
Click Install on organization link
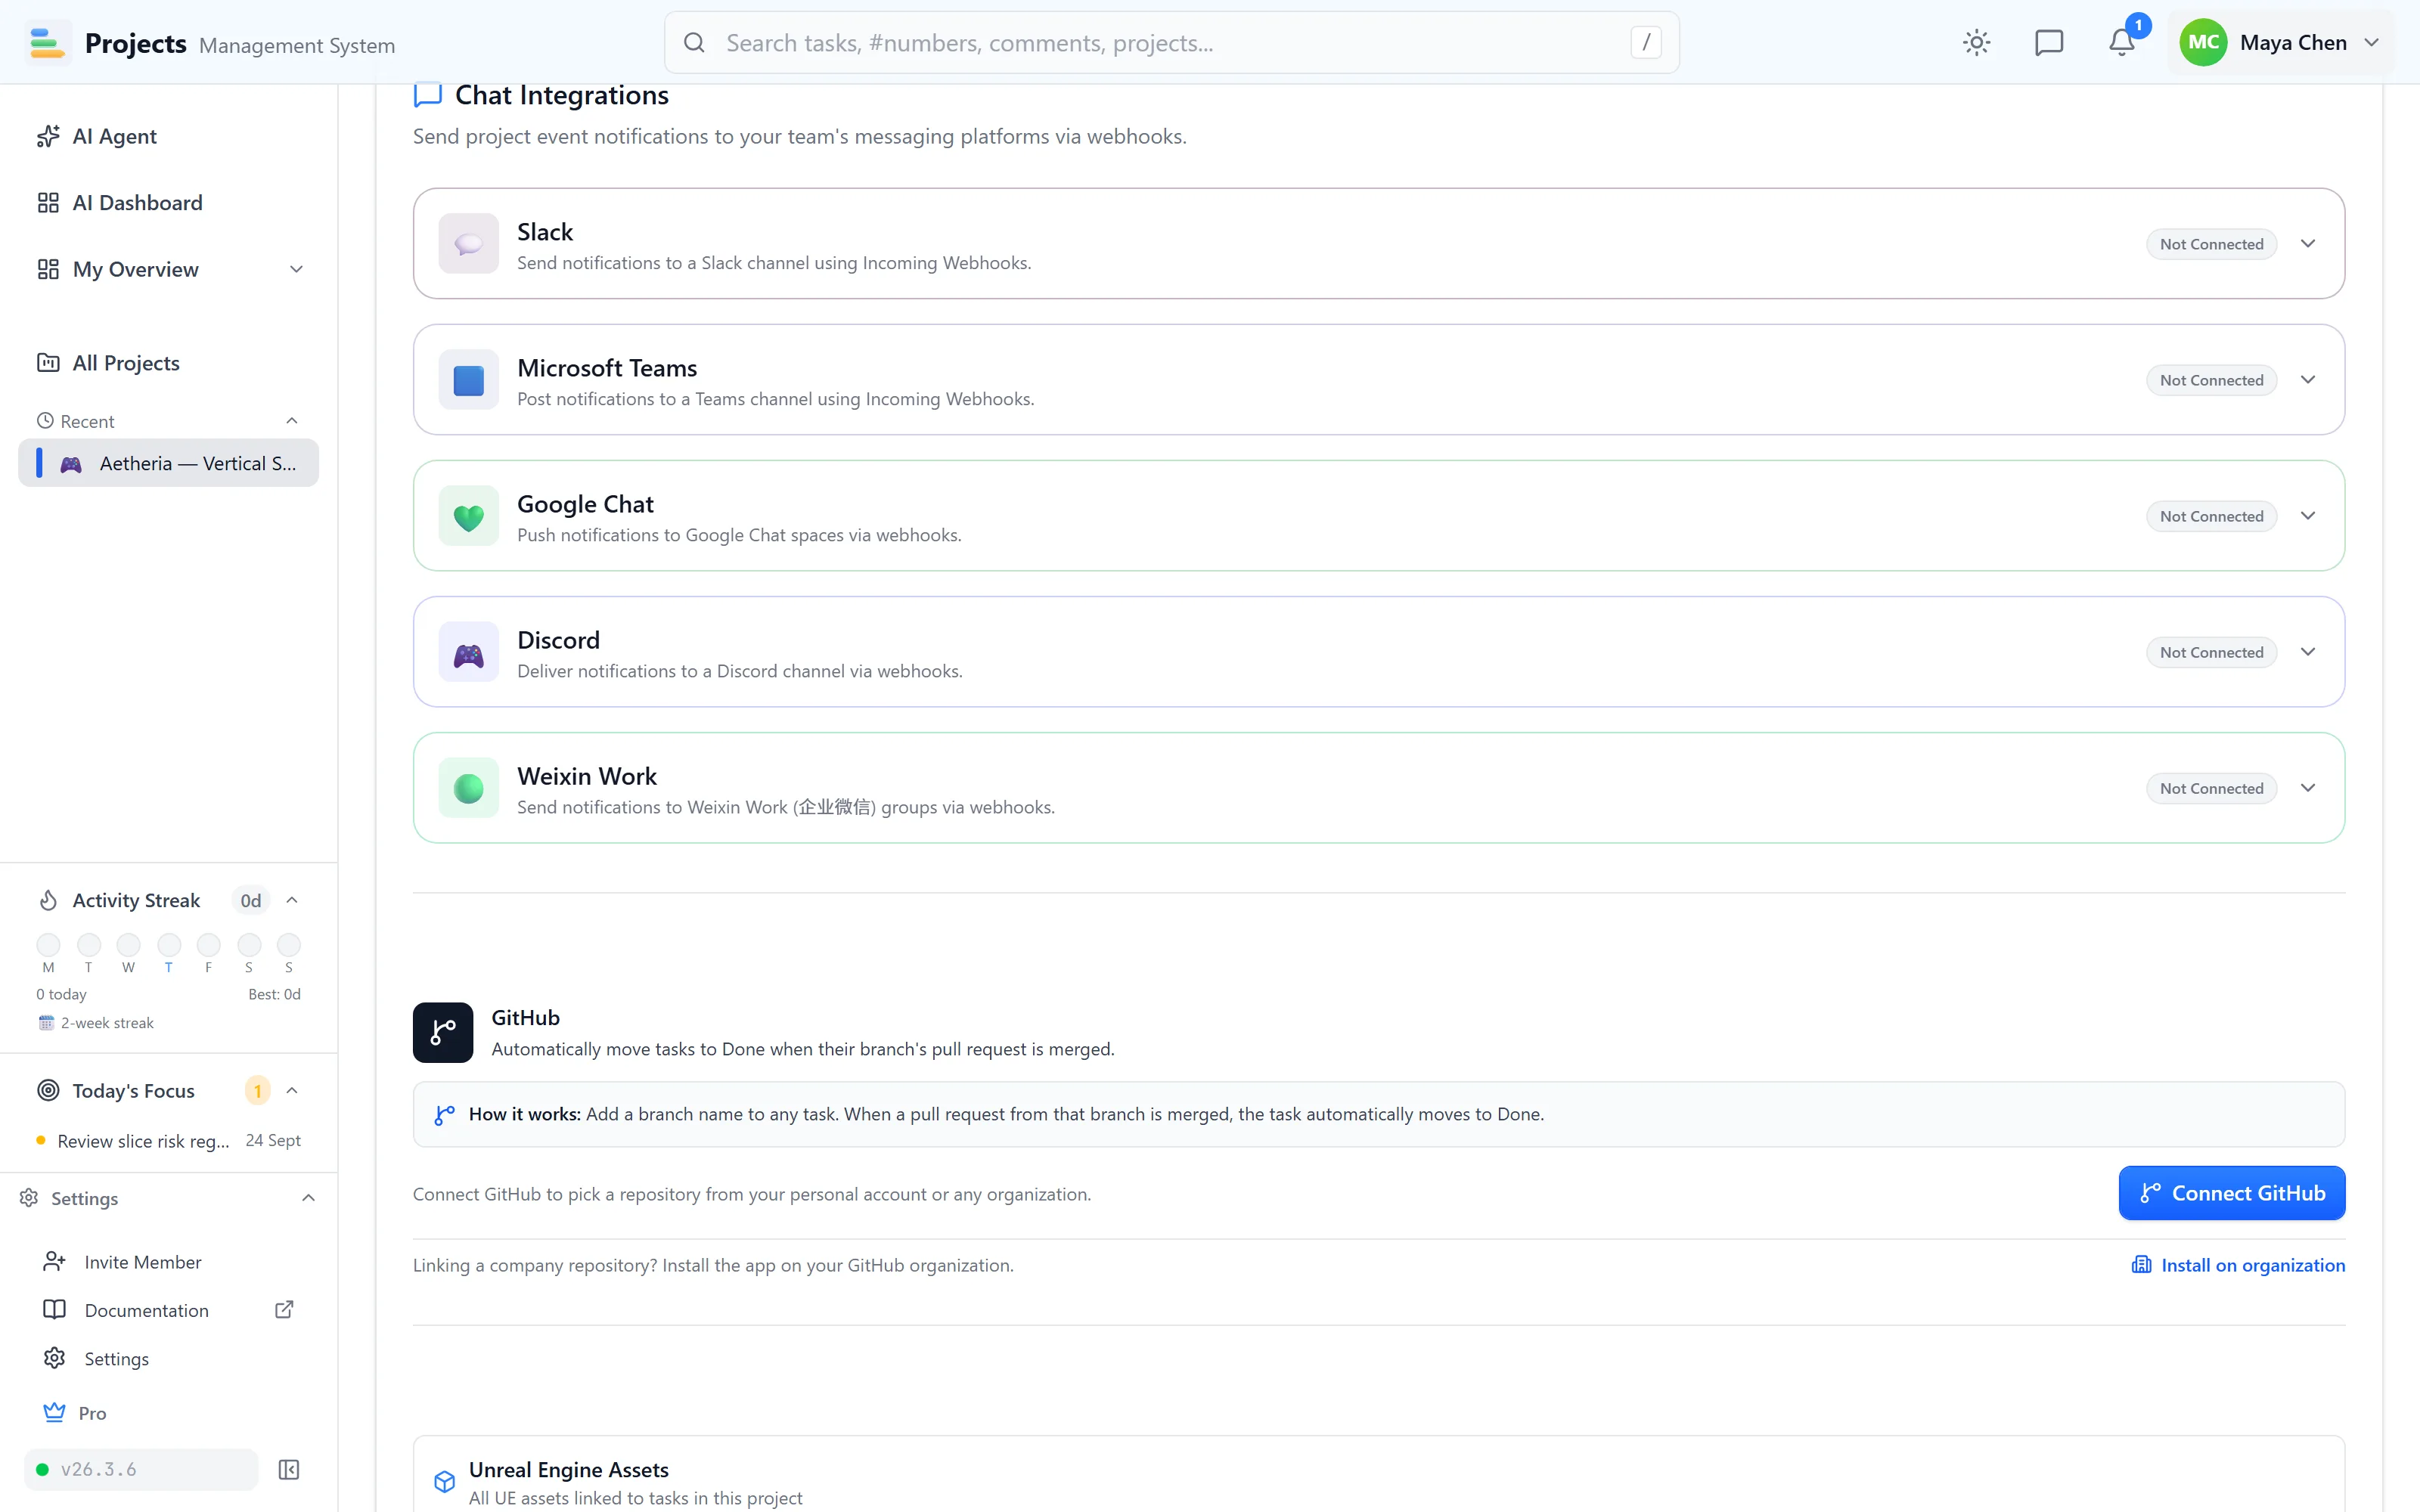[2238, 1265]
